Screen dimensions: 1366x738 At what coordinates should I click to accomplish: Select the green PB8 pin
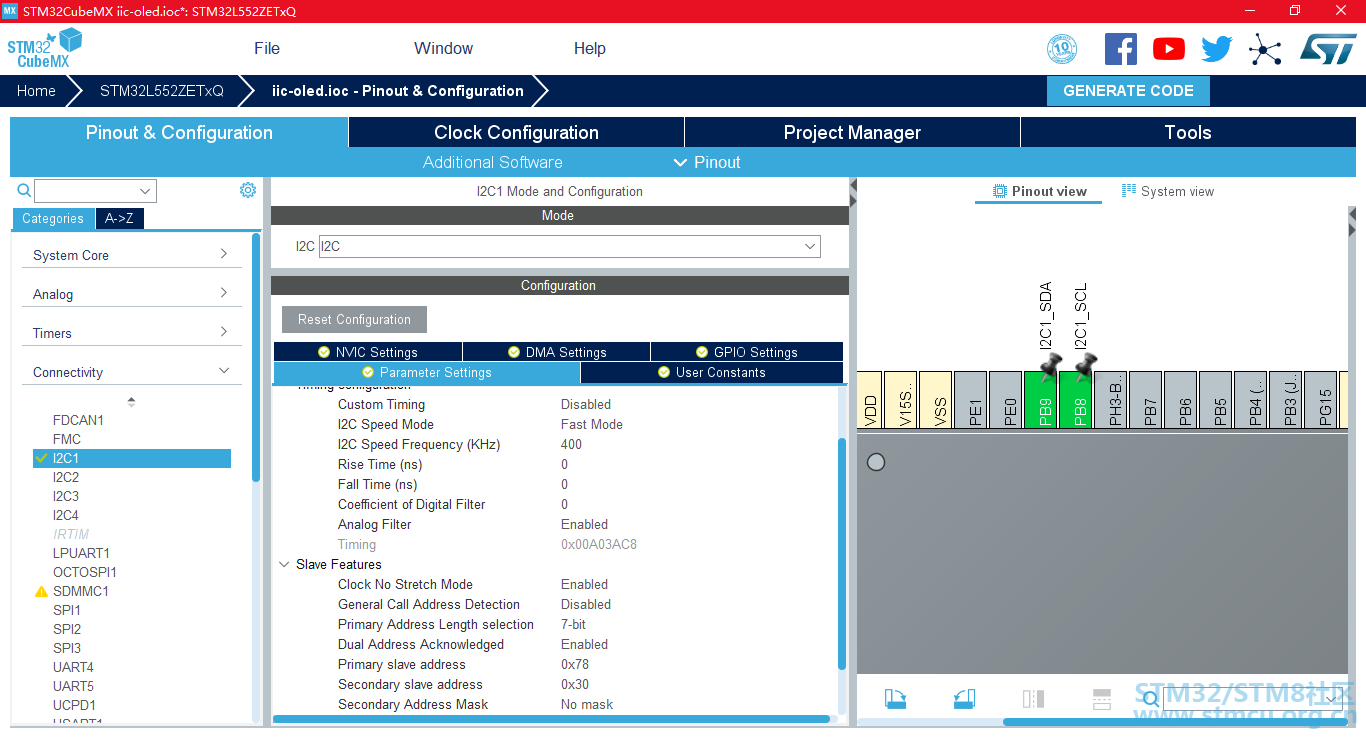[1076, 401]
